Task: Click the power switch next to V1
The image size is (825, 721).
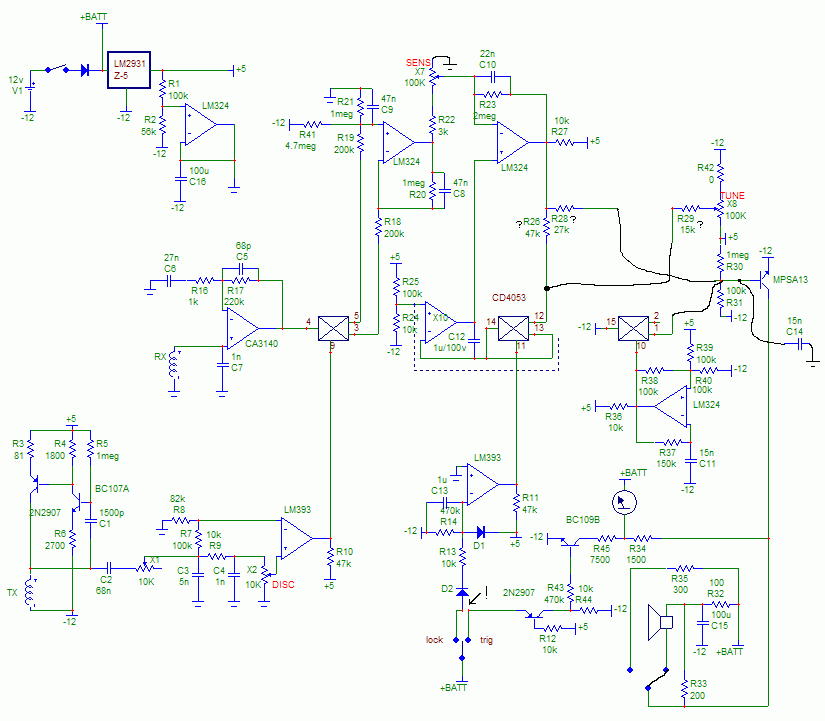Action: point(57,69)
